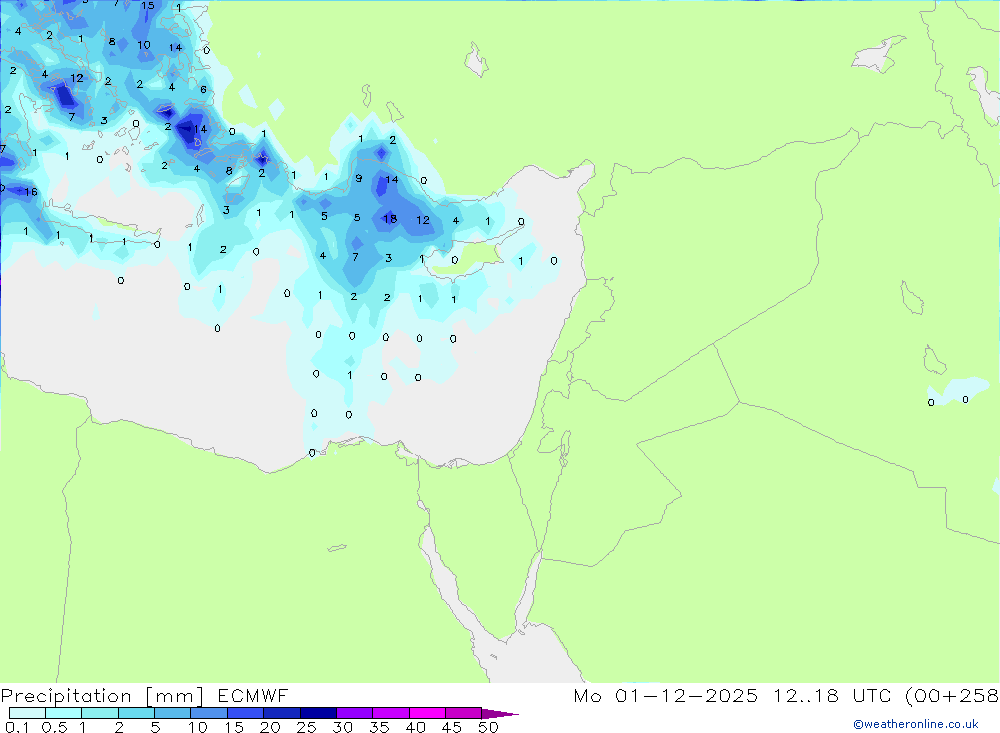Viewport: 1000px width, 733px height.
Task: Click the '9' precipitation value on map
Action: 358,178
